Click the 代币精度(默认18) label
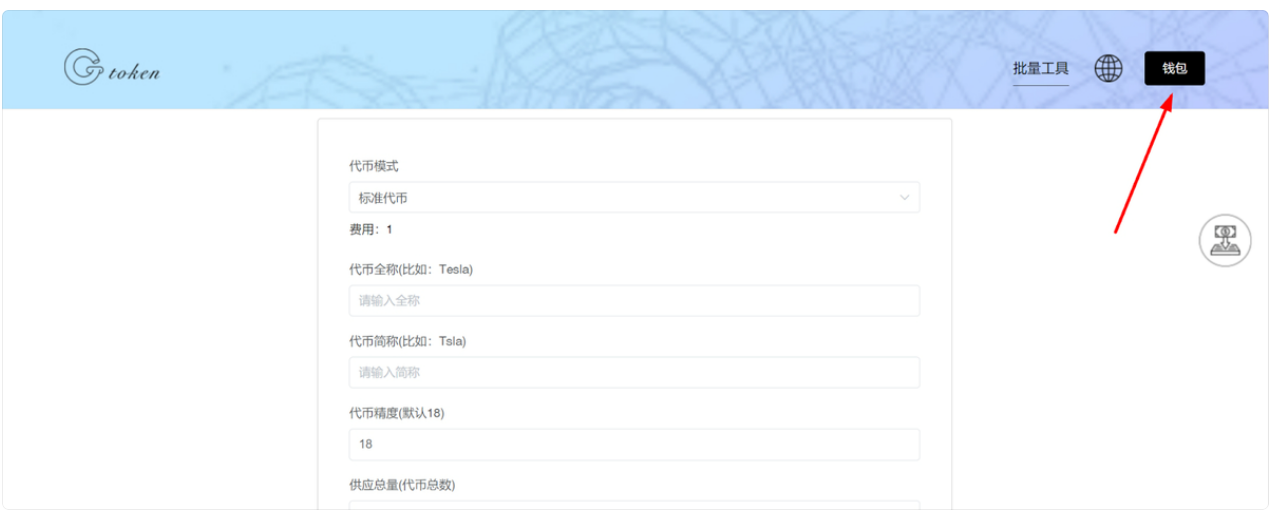Image resolution: width=1278 pixels, height=521 pixels. 396,413
